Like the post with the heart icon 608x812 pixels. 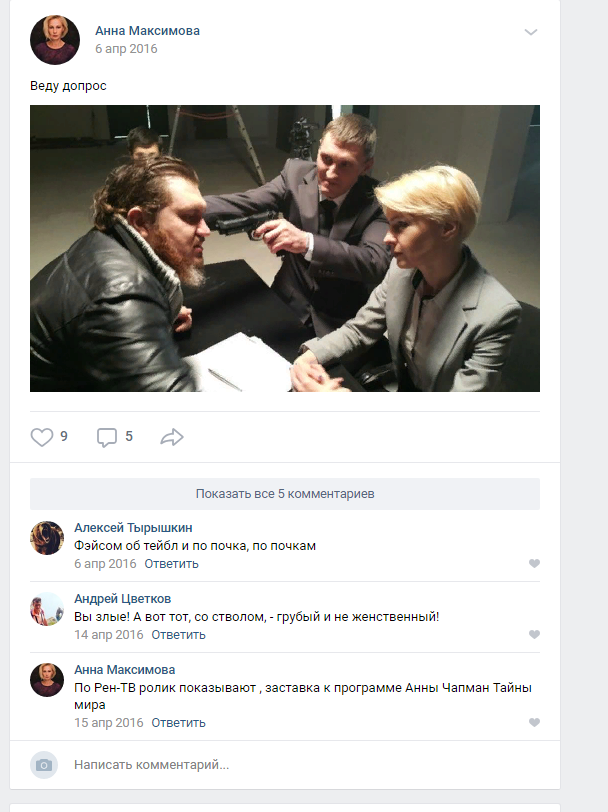[x=41, y=437]
